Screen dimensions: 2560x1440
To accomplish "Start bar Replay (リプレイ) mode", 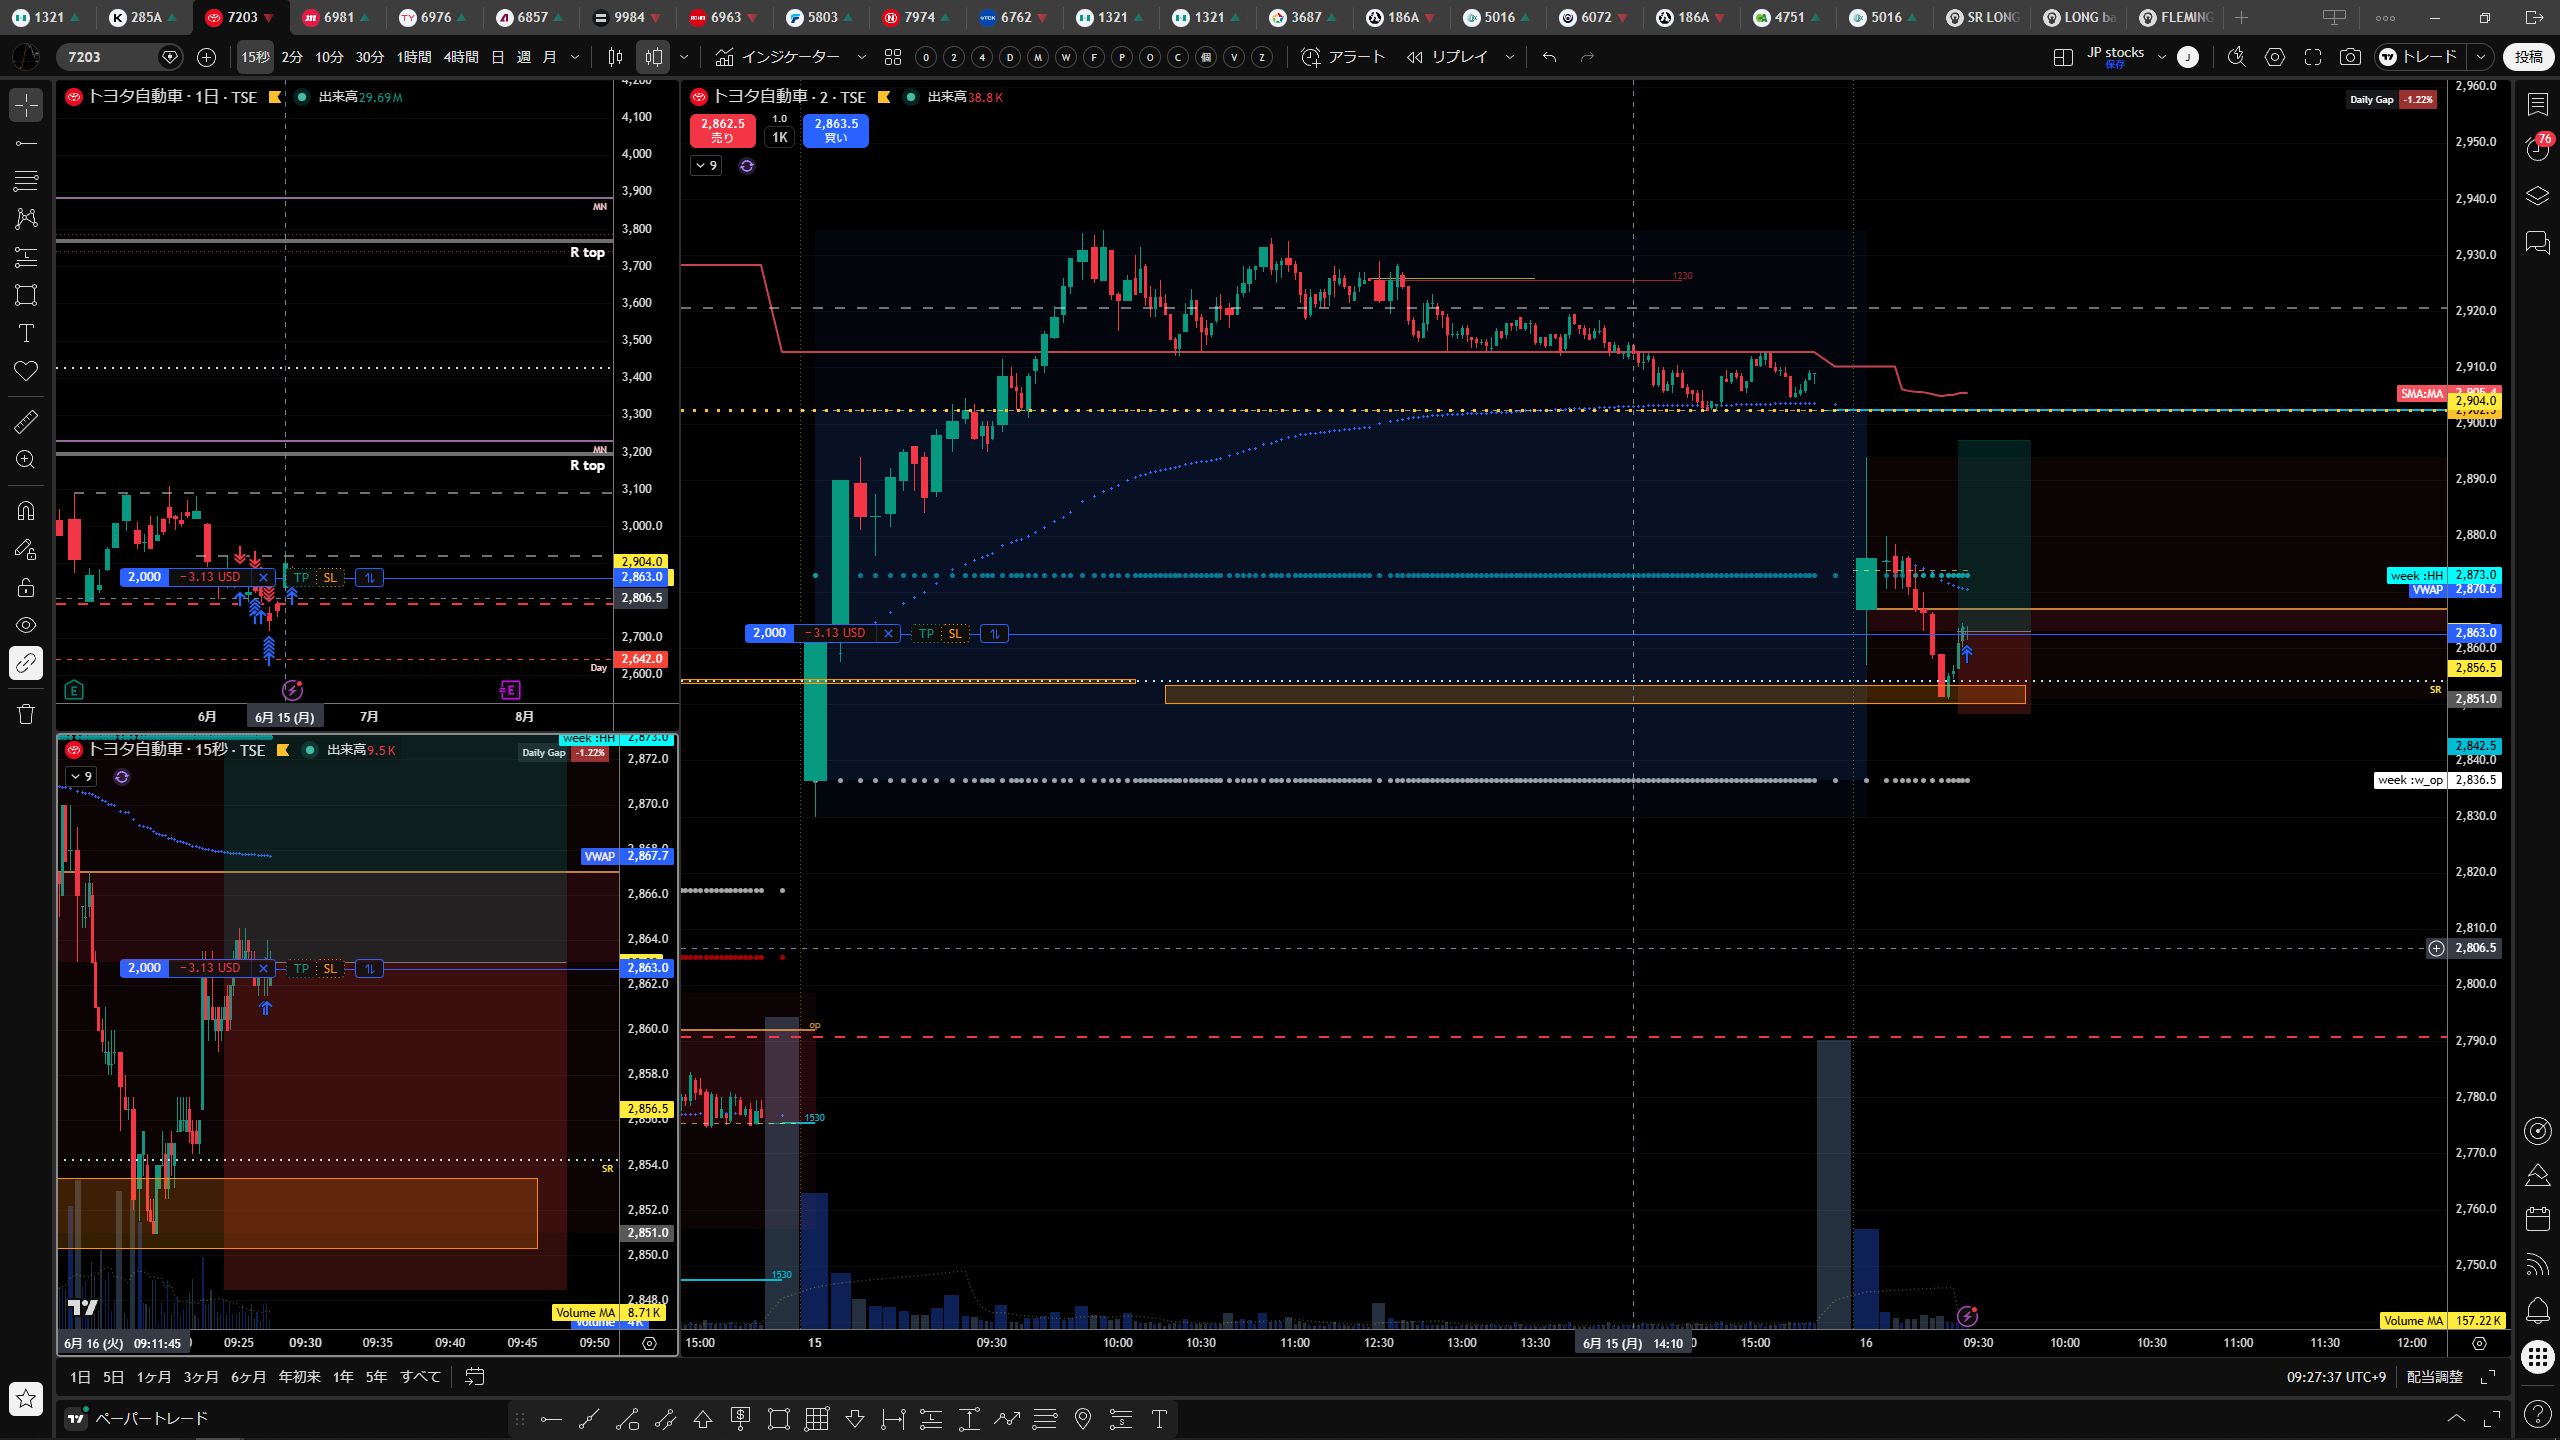I will click(x=1447, y=57).
